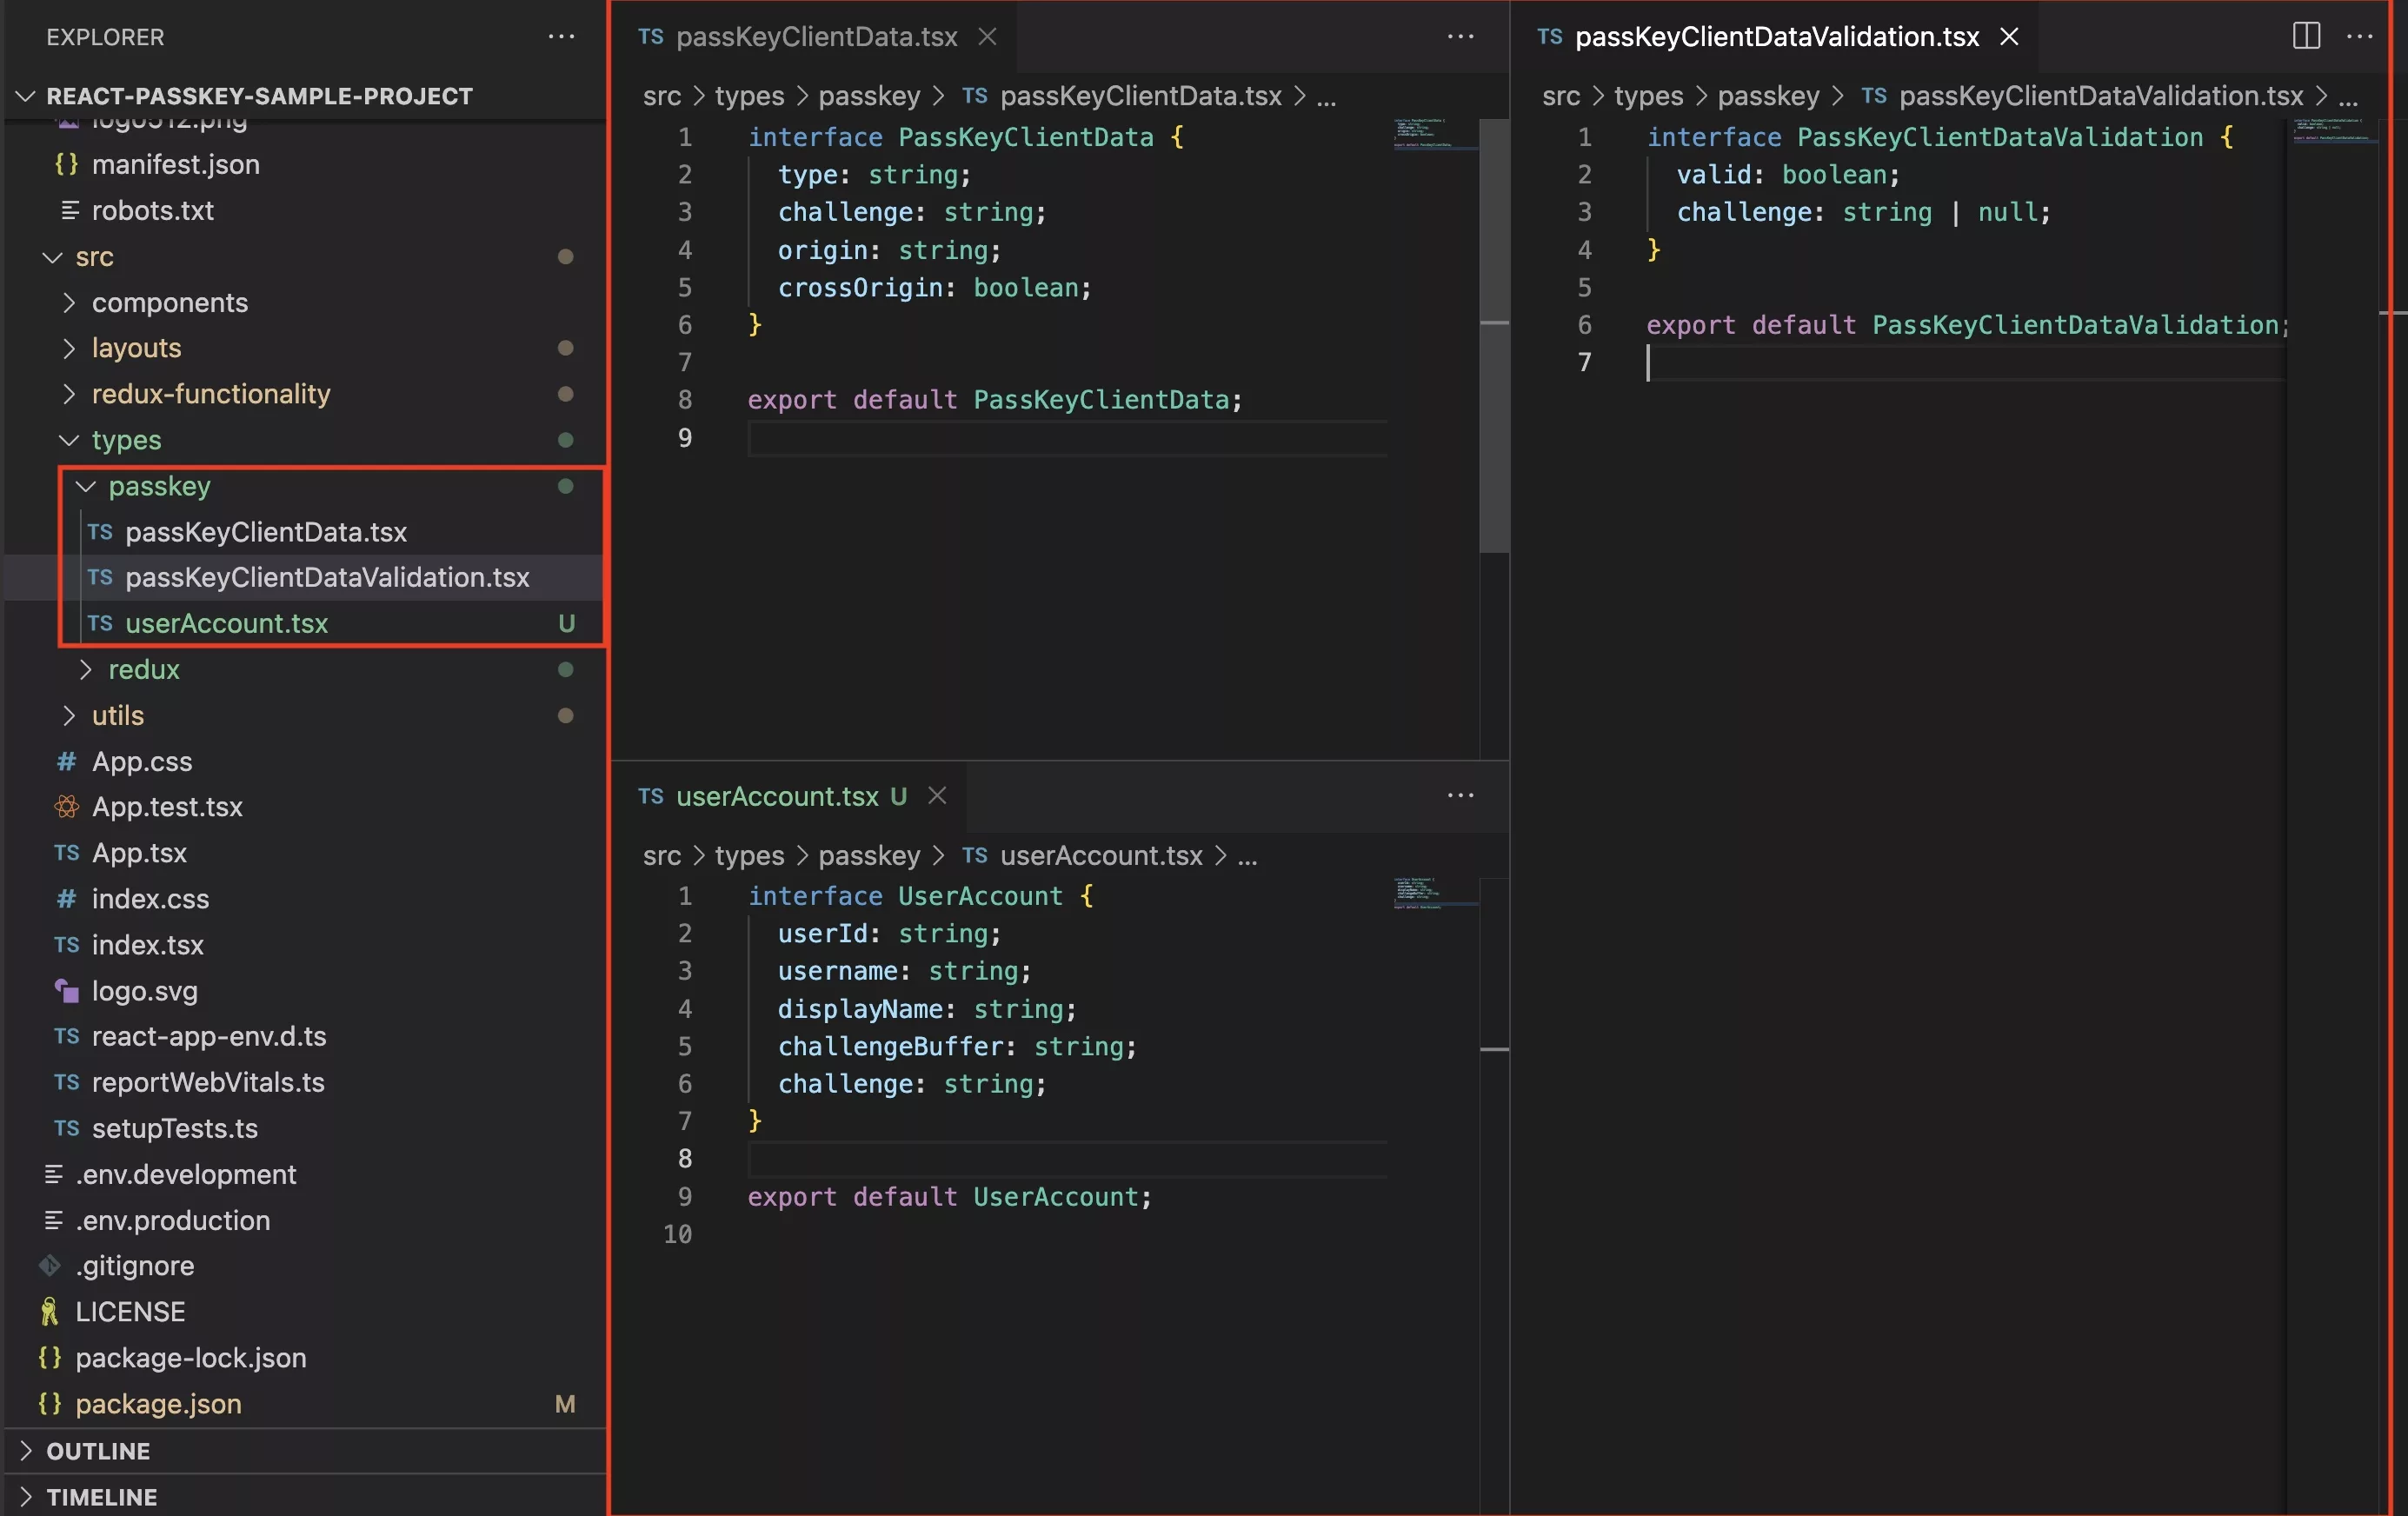
Task: Click 'export default UserAccount;' line
Action: pos(949,1197)
